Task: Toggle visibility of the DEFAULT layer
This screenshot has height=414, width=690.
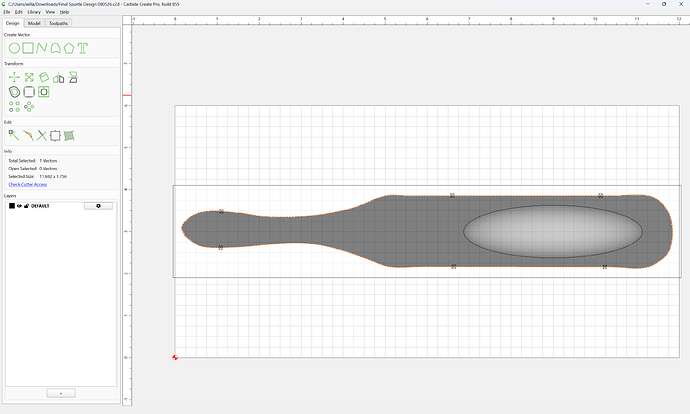Action: [19, 206]
